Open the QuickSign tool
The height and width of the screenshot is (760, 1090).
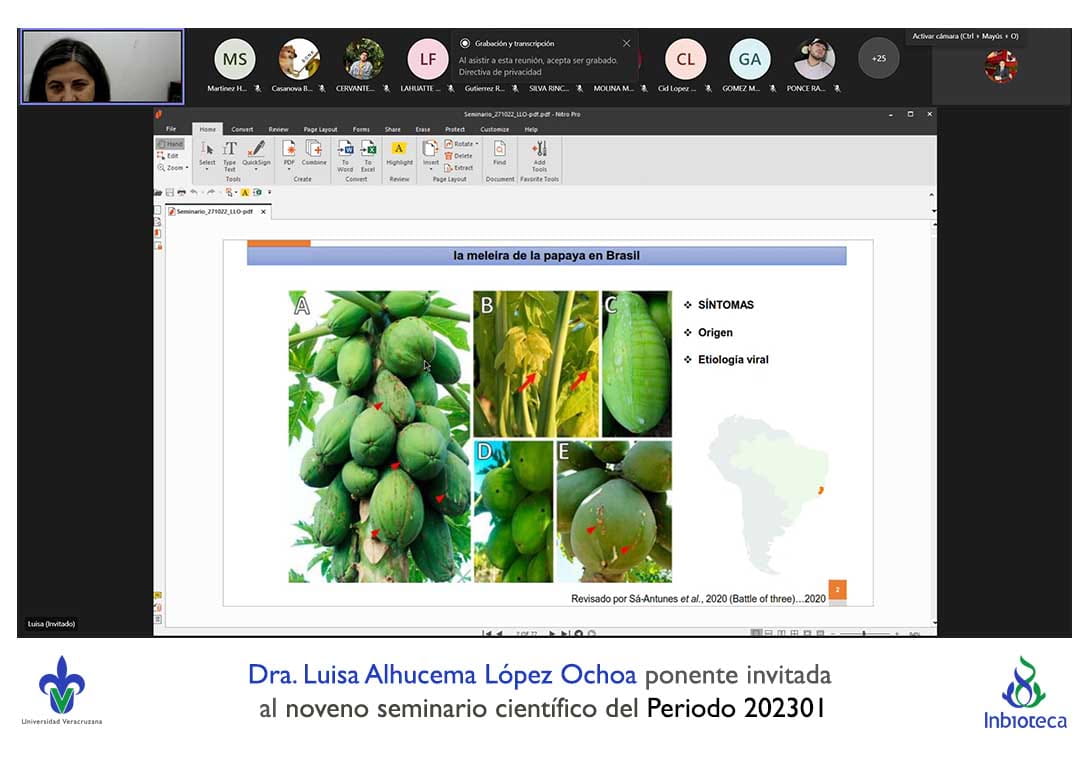256,153
